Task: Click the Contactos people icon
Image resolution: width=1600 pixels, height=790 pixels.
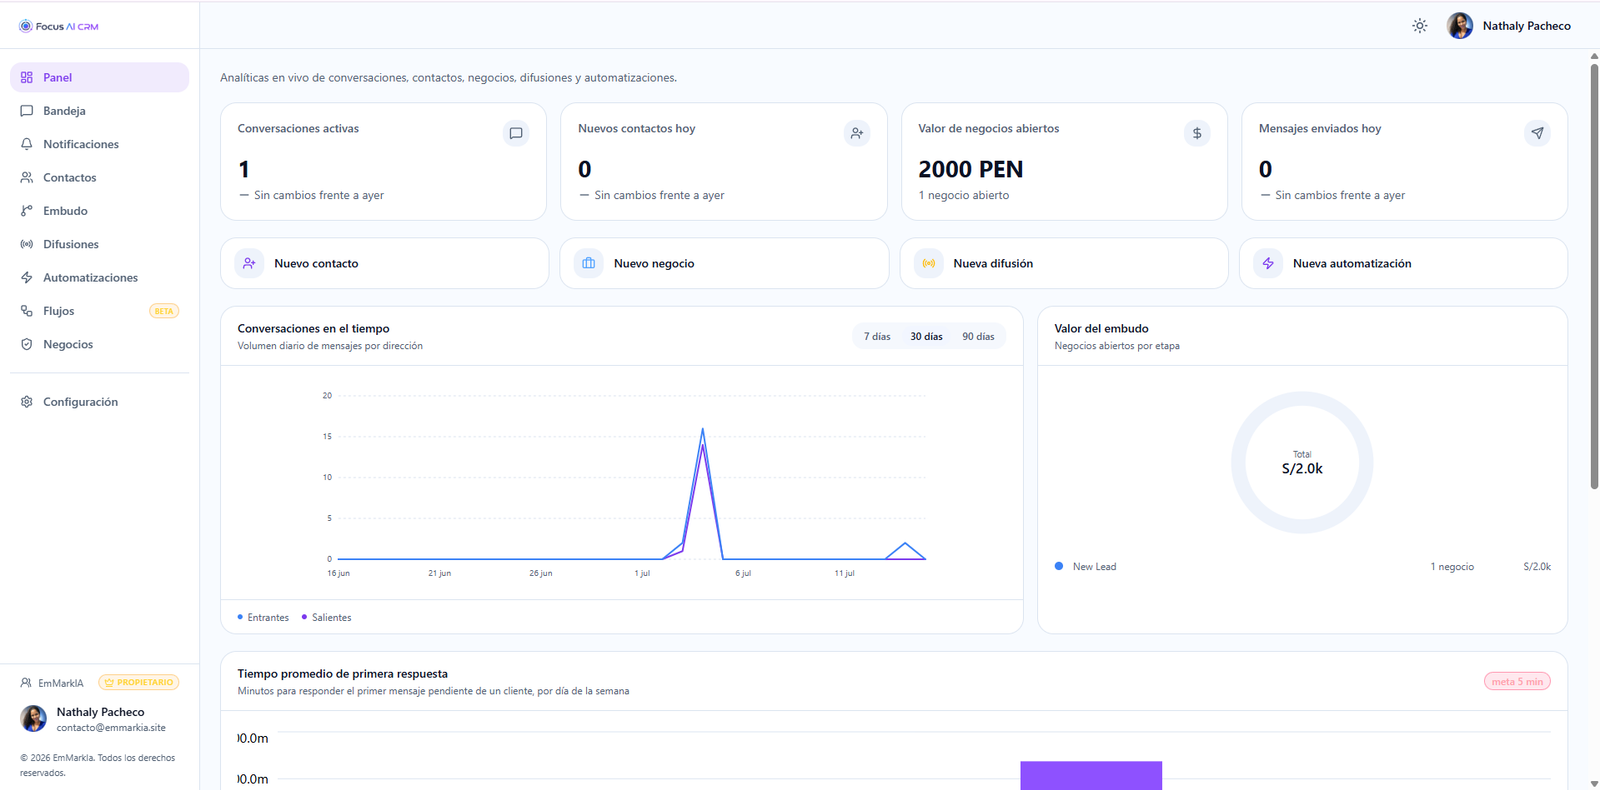Action: 27,177
